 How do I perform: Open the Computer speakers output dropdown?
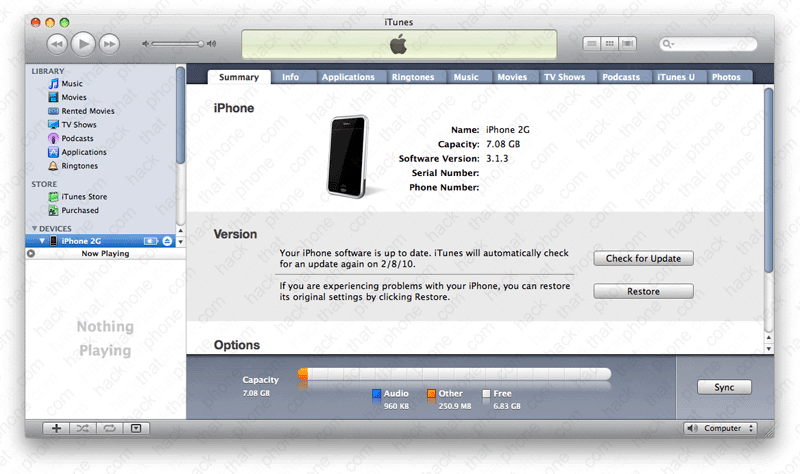(x=720, y=428)
